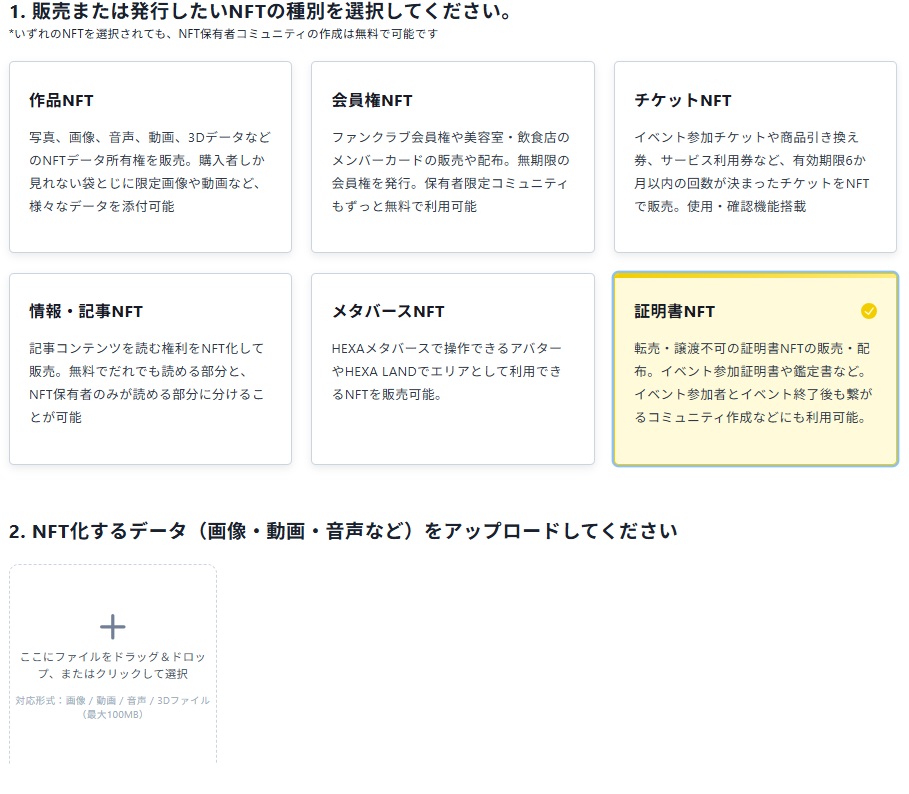Image resolution: width=909 pixels, height=794 pixels.
Task: Click the step 1 NFT種別 heading
Action: coord(261,13)
